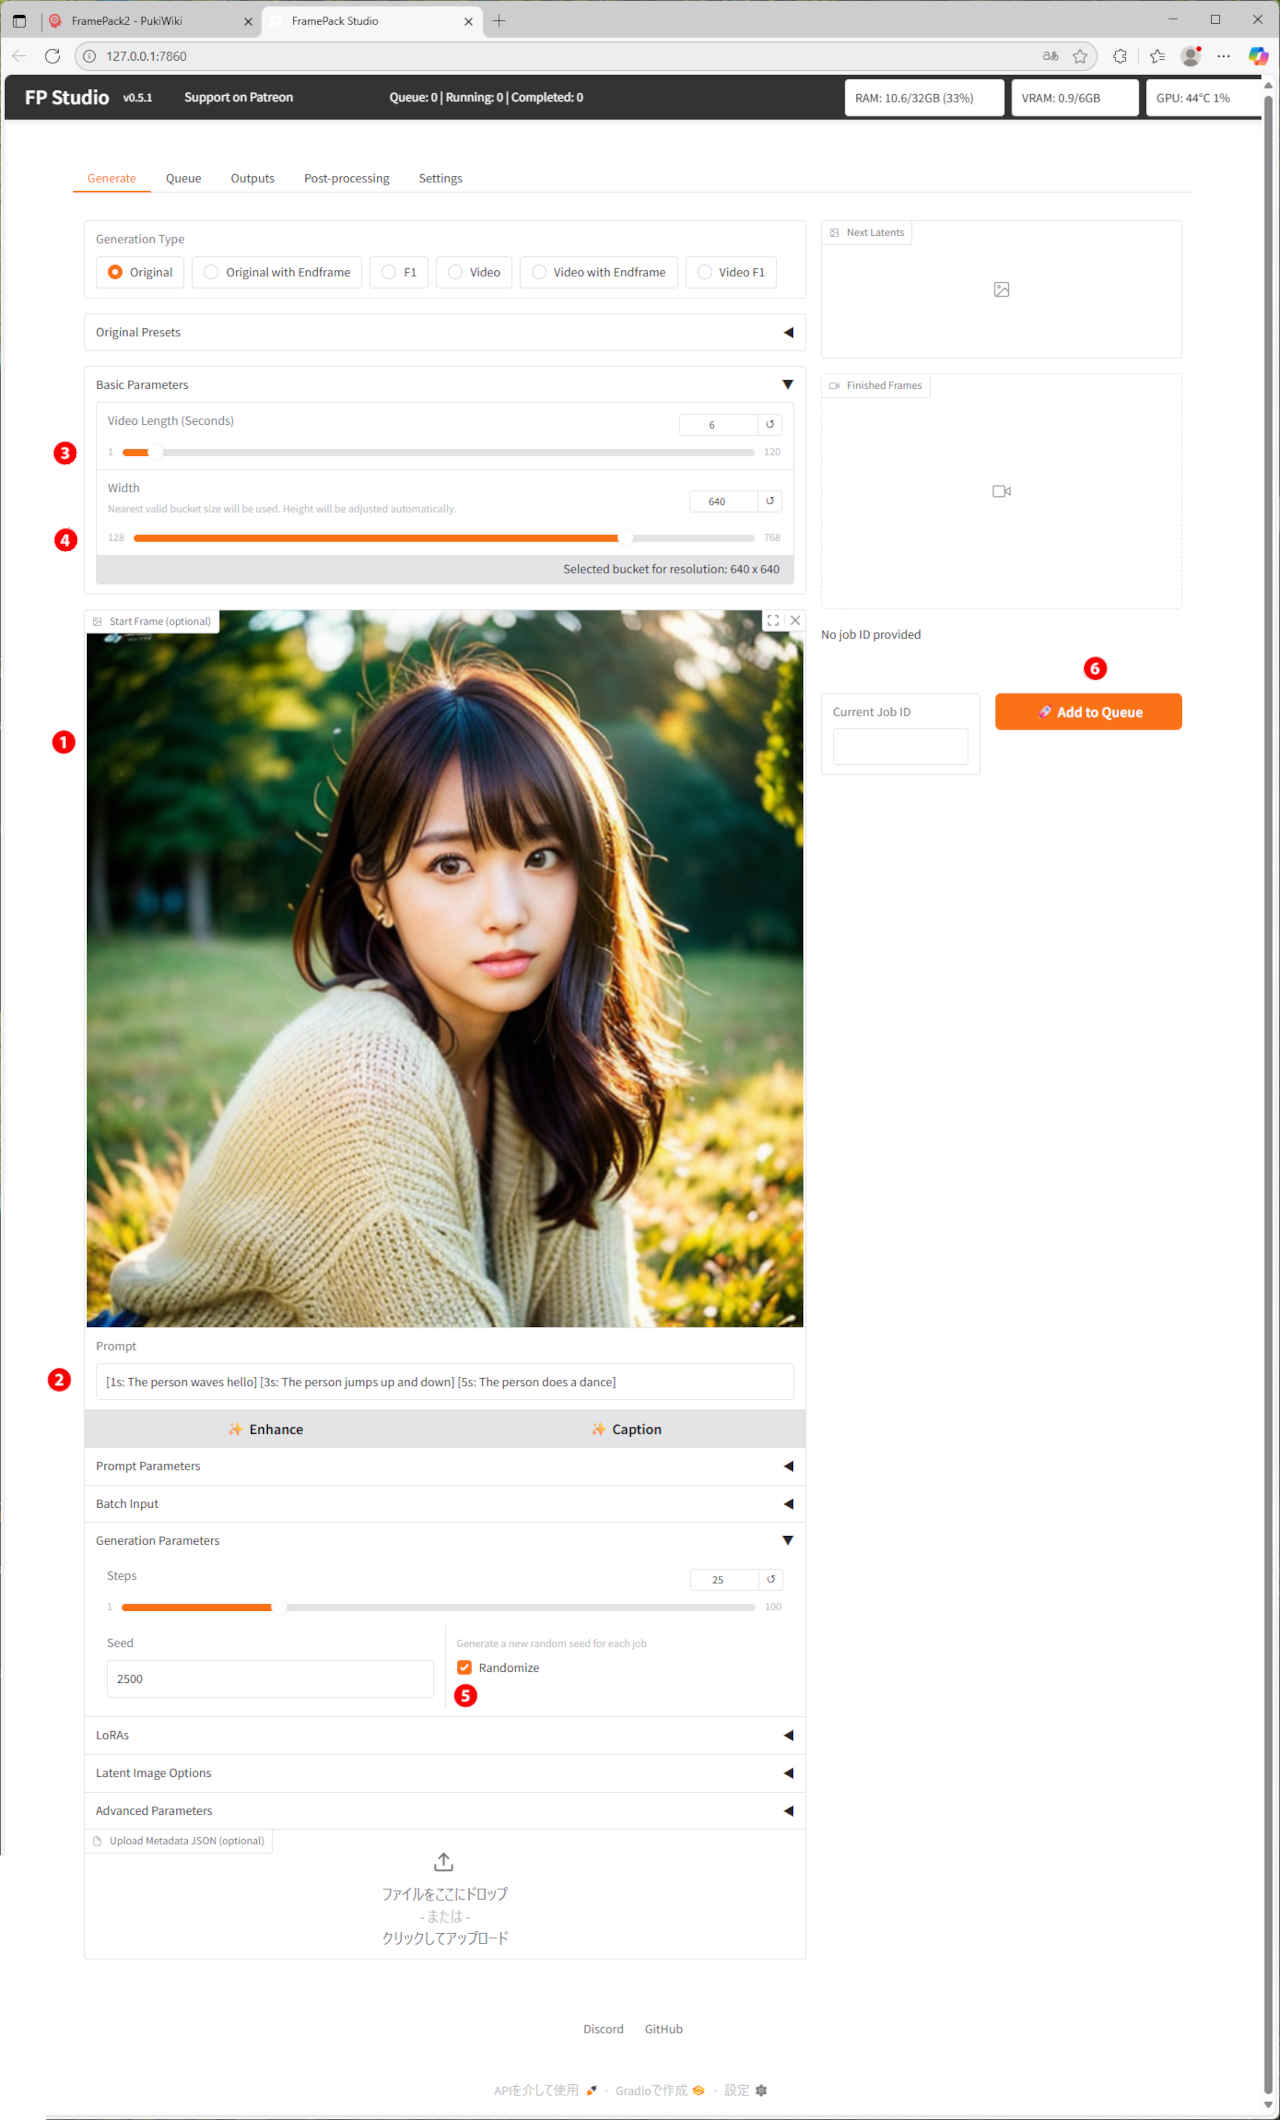Viewport: 1280px width, 2120px height.
Task: Open browser extensions icon
Action: point(1120,56)
